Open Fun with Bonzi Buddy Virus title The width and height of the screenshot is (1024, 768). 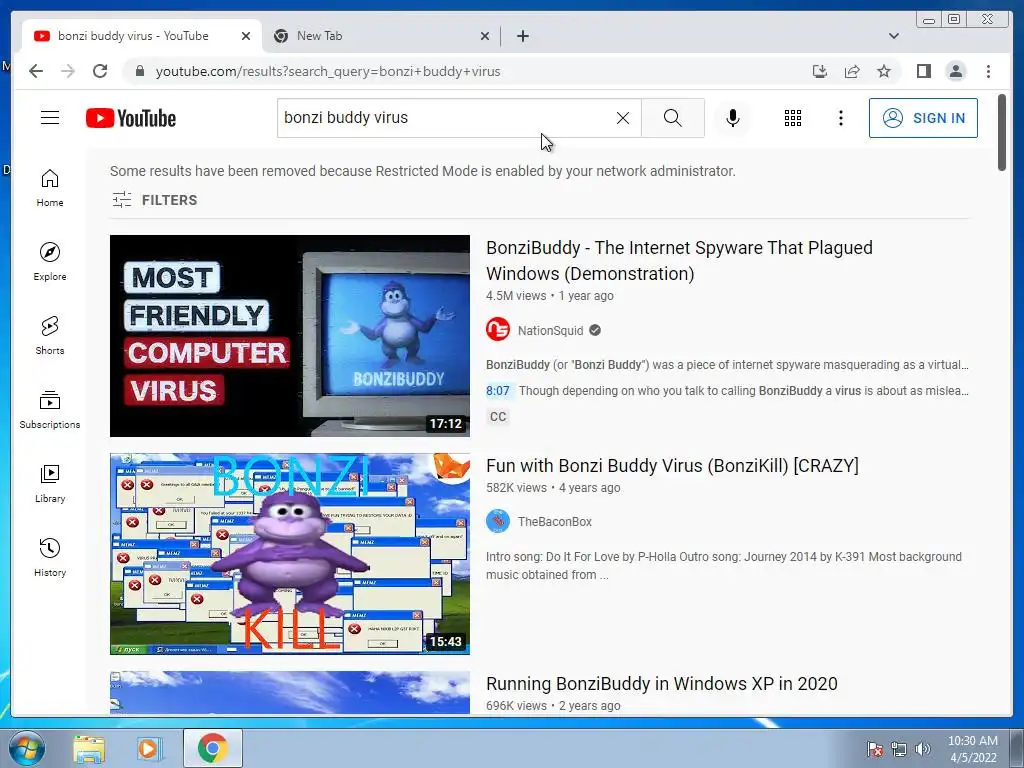click(672, 466)
